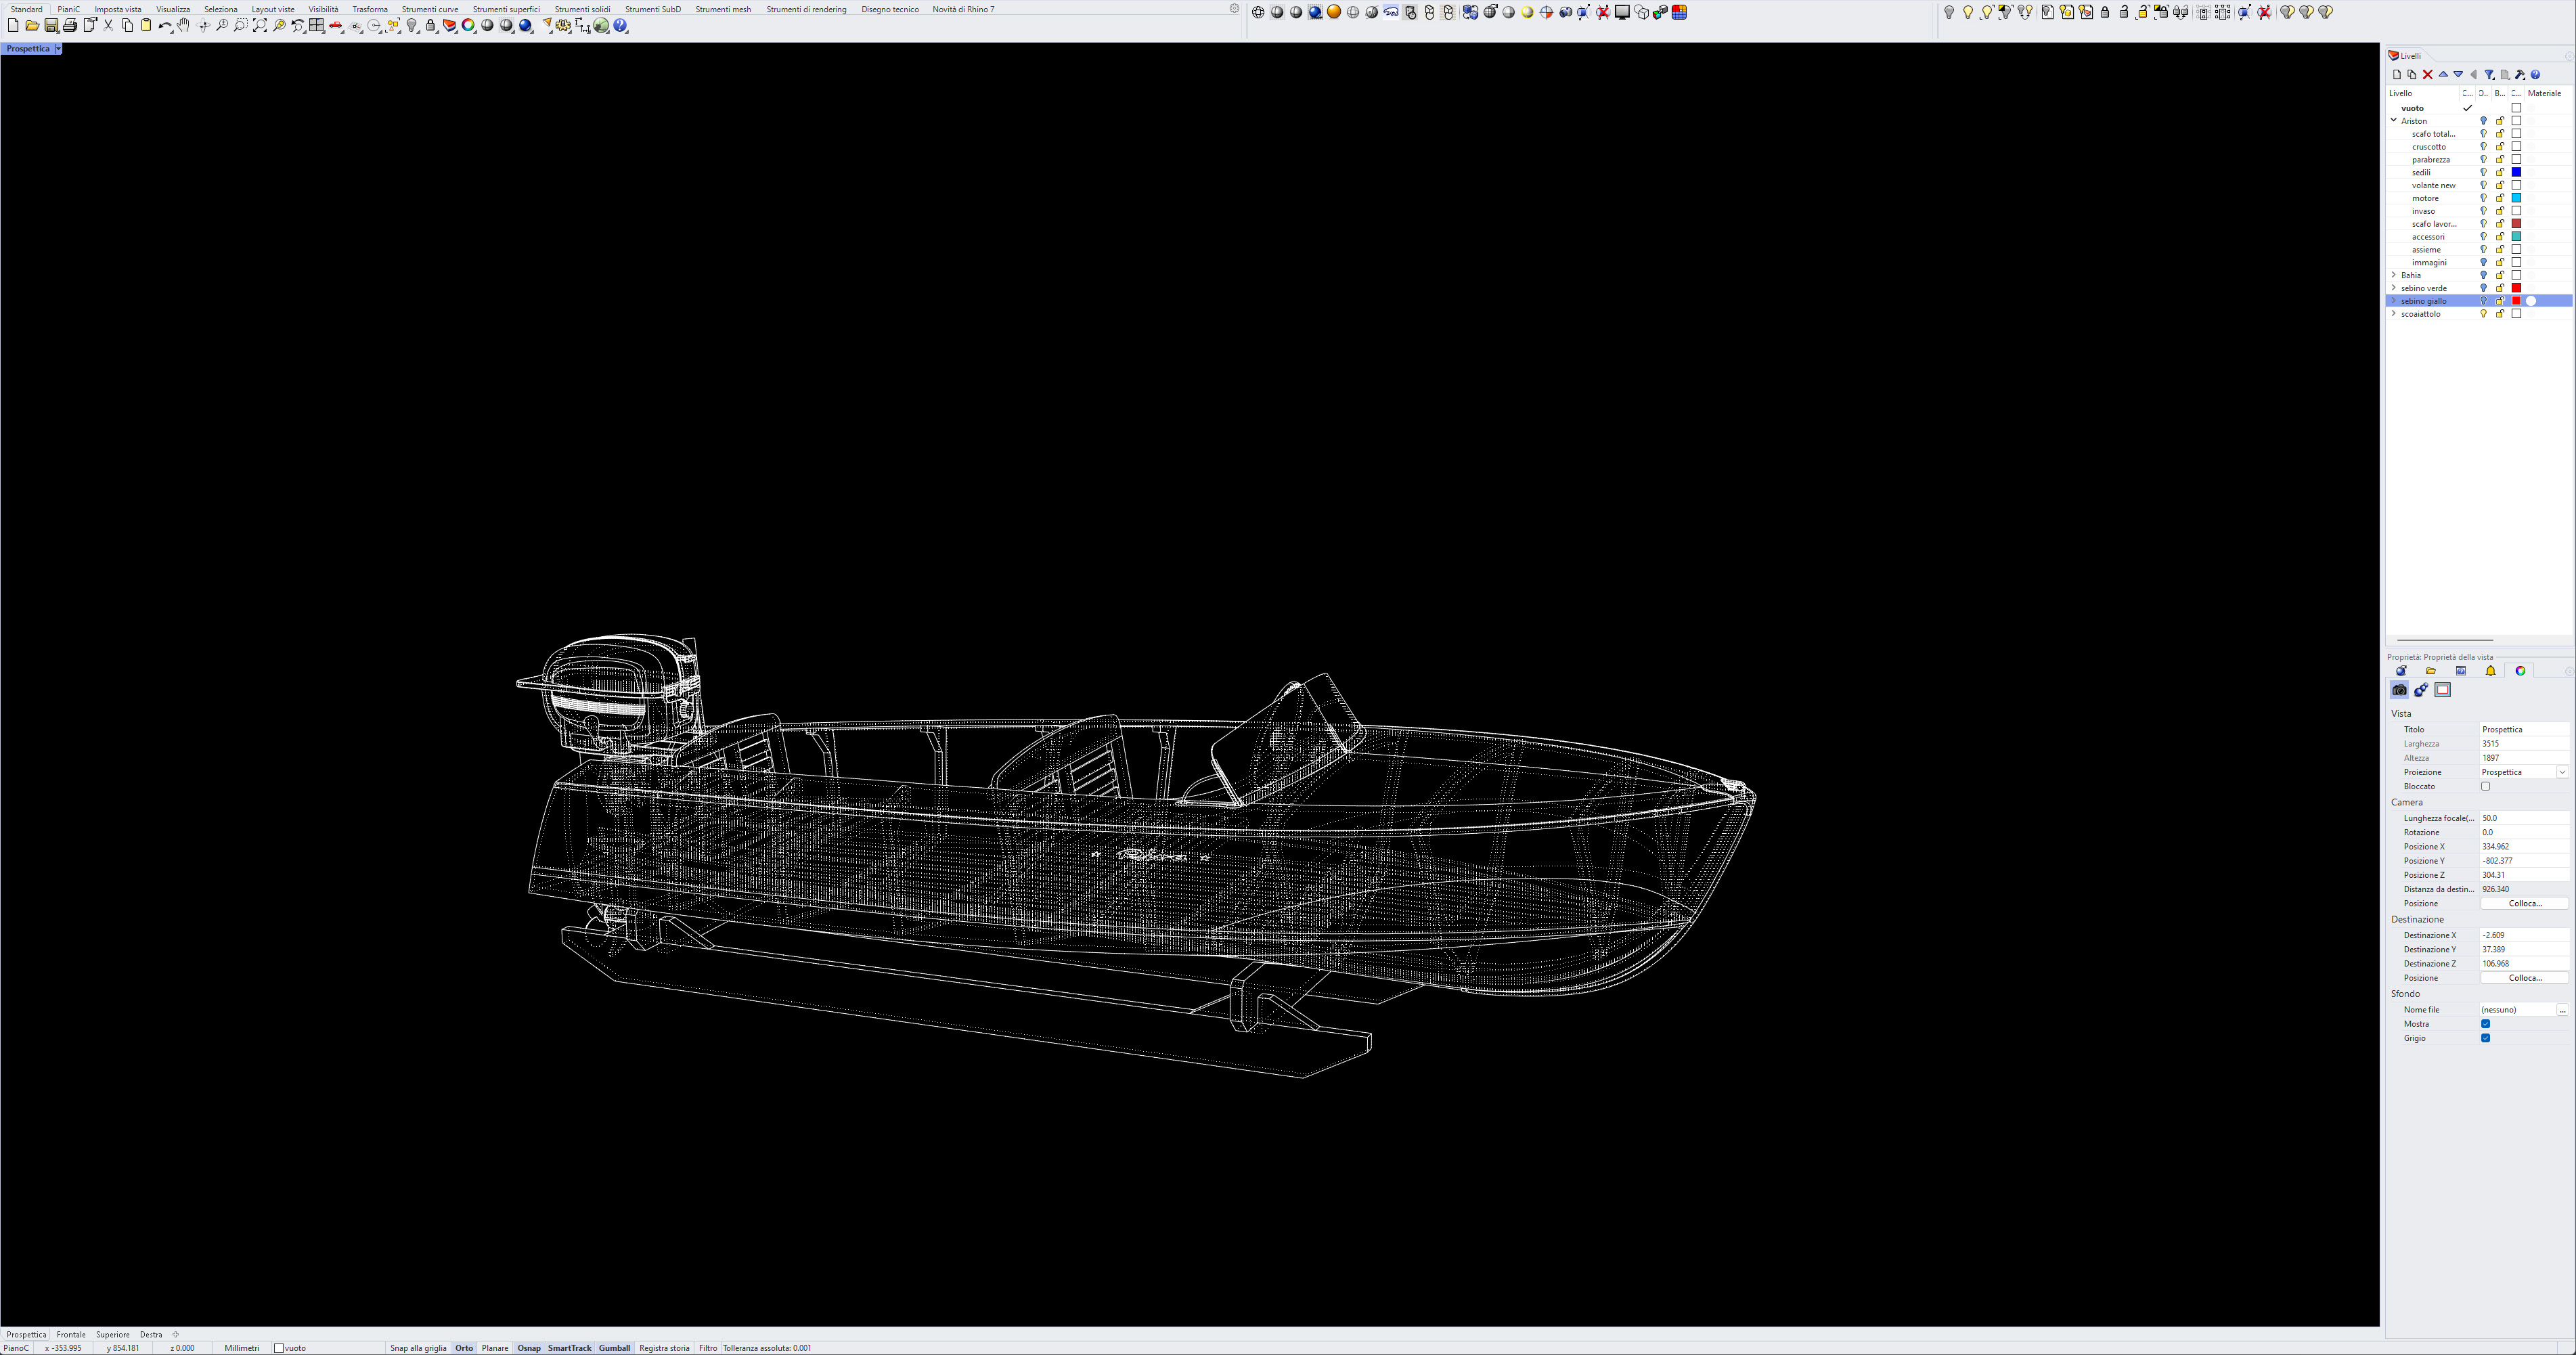The height and width of the screenshot is (1355, 2576).
Task: Open the Proiezione dropdown
Action: [x=2562, y=772]
